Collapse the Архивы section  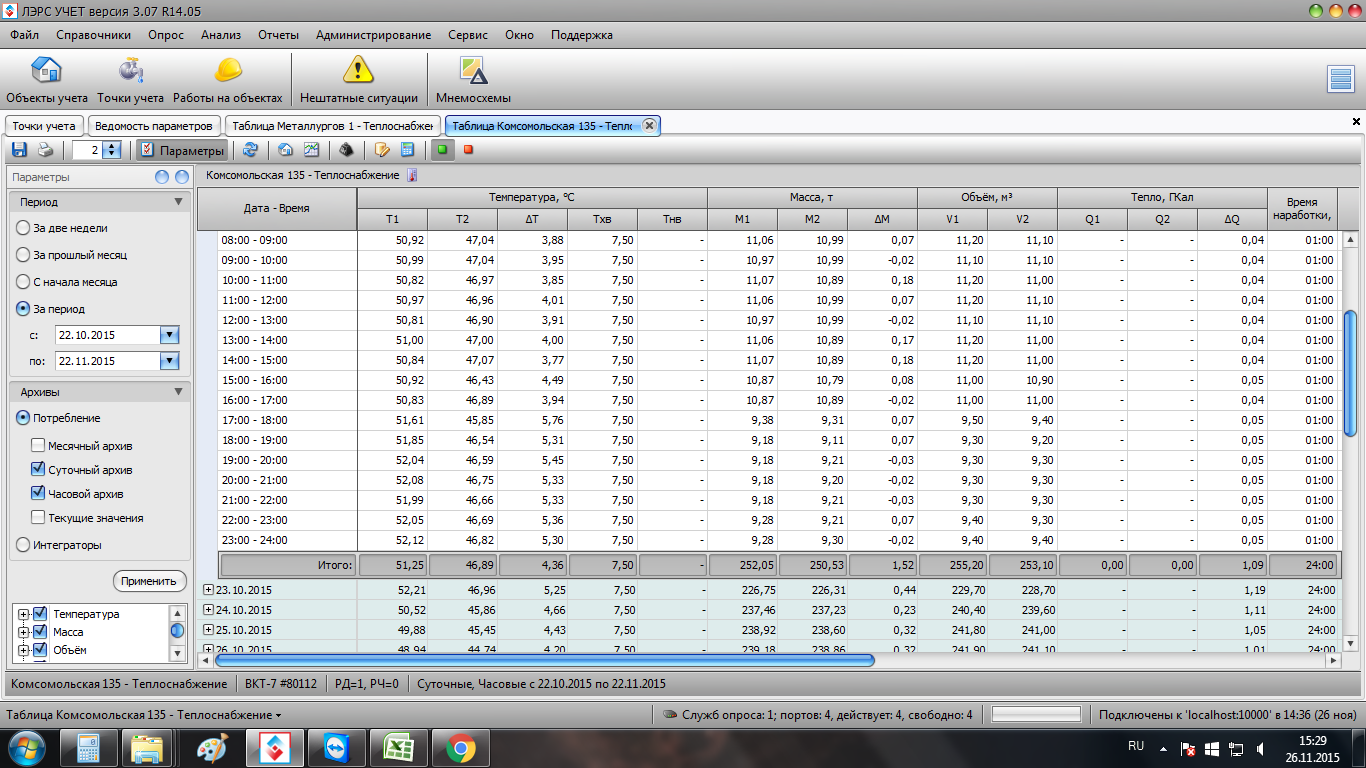tap(178, 392)
